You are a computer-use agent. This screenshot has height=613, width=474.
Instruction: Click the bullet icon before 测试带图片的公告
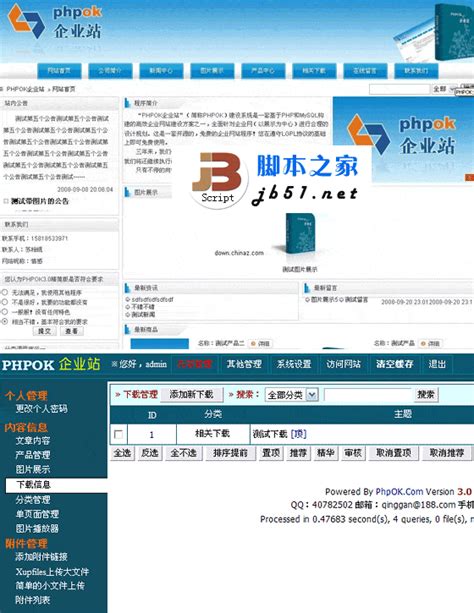click(x=5, y=201)
